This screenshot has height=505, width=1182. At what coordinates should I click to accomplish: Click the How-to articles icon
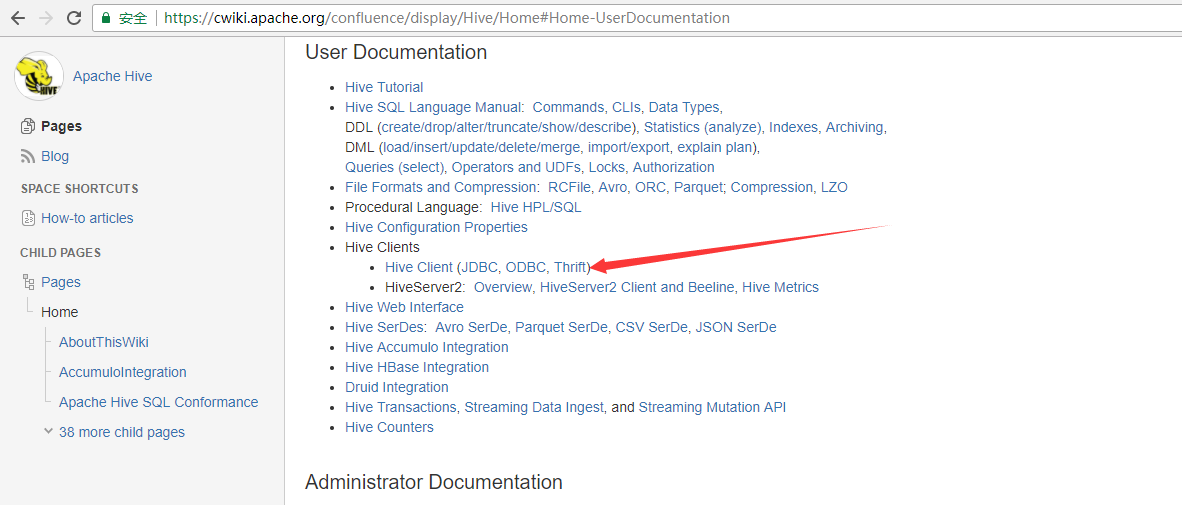(28, 219)
